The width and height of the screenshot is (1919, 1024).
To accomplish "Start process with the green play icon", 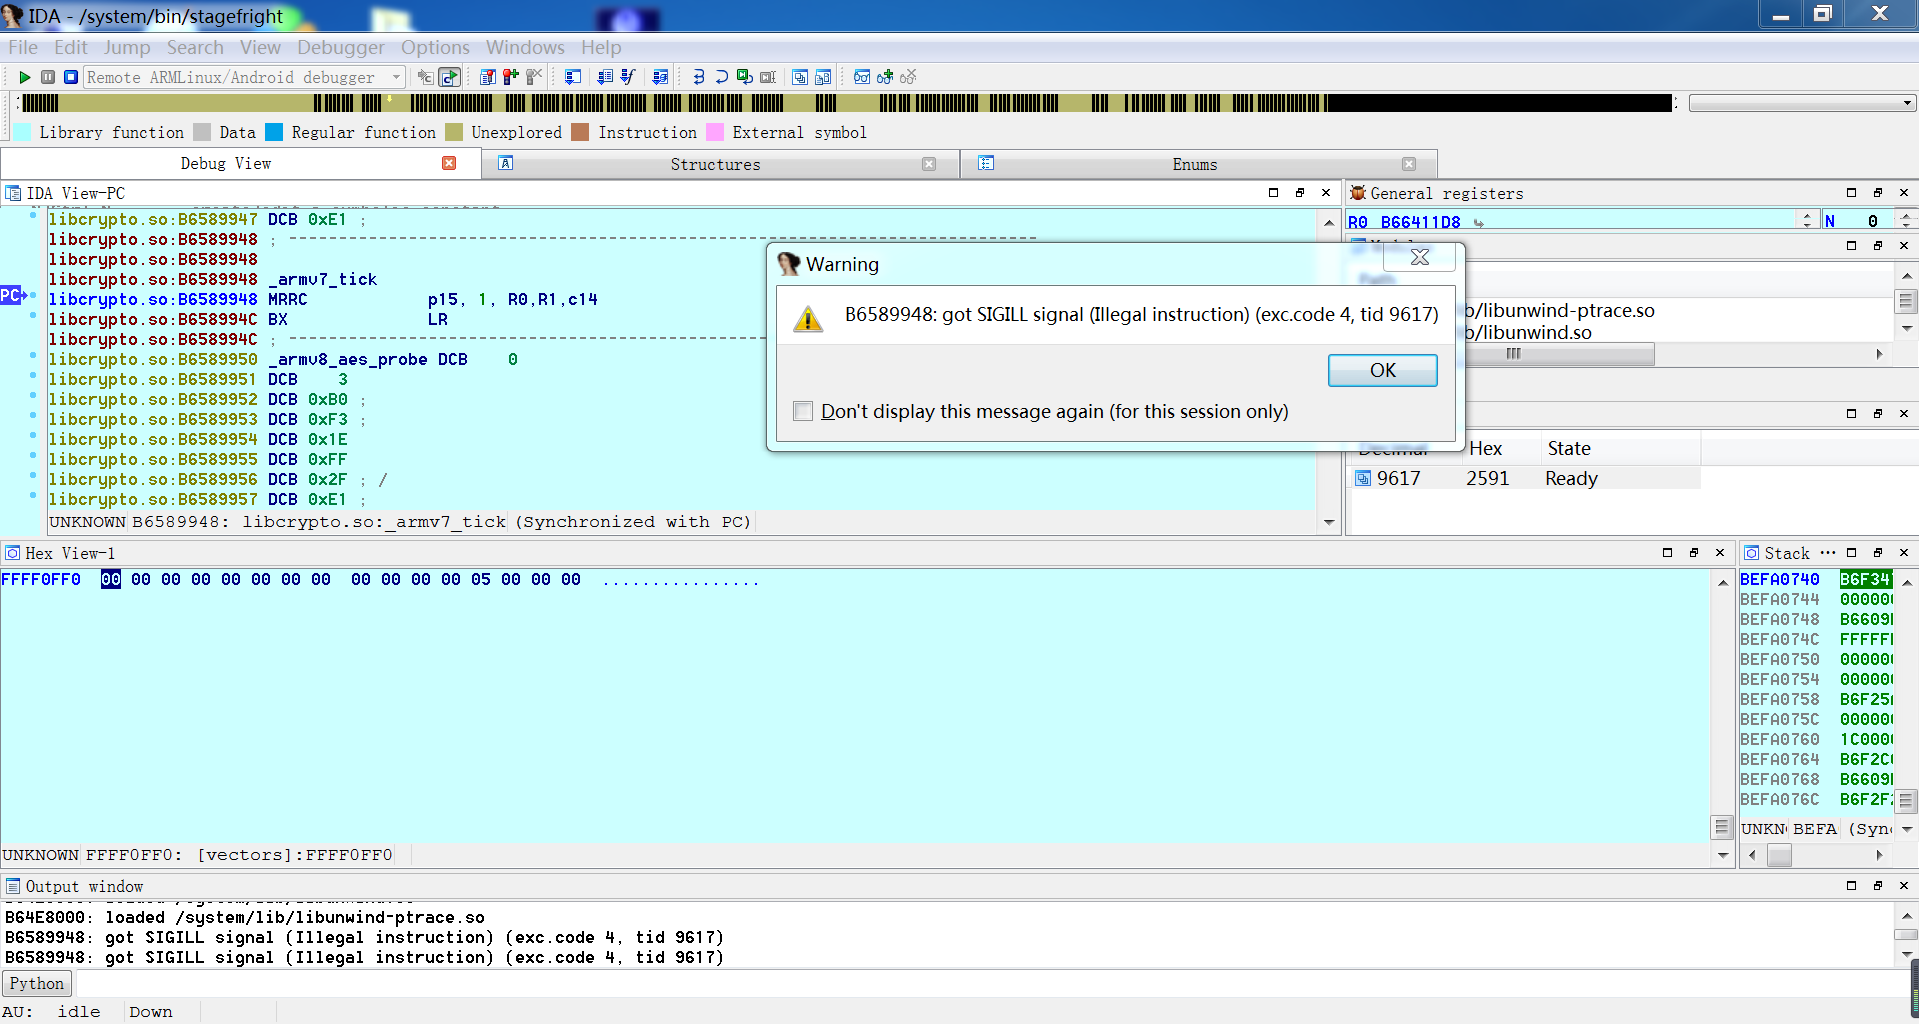I will (25, 77).
